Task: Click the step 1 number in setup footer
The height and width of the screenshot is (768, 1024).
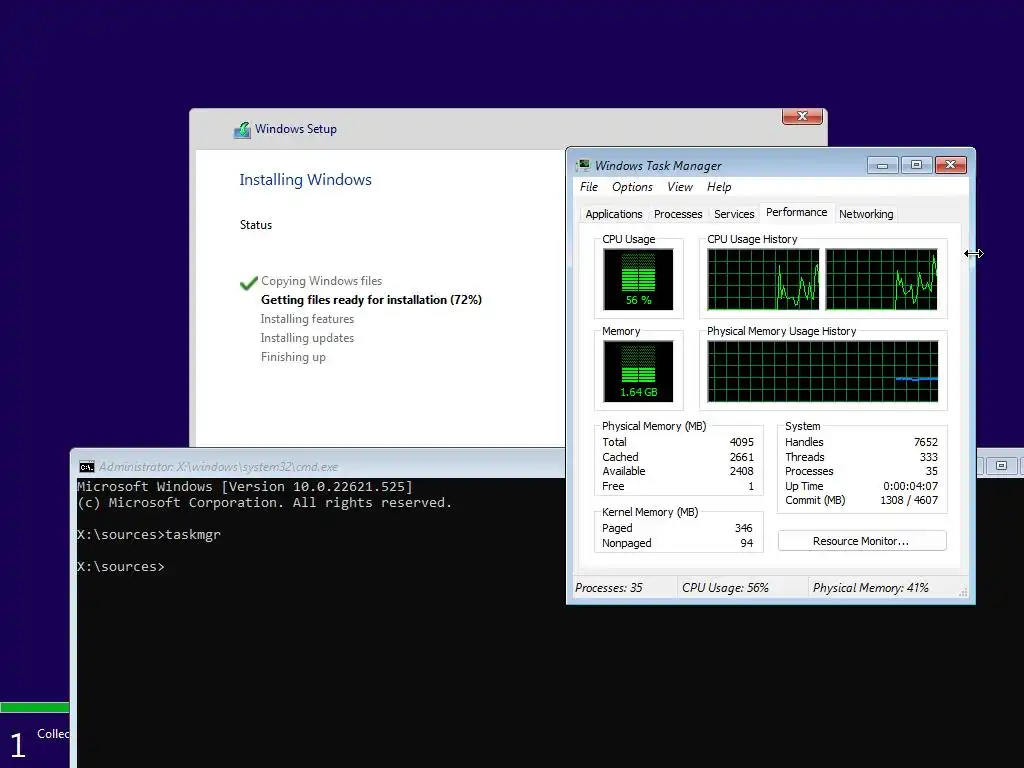Action: (18, 745)
